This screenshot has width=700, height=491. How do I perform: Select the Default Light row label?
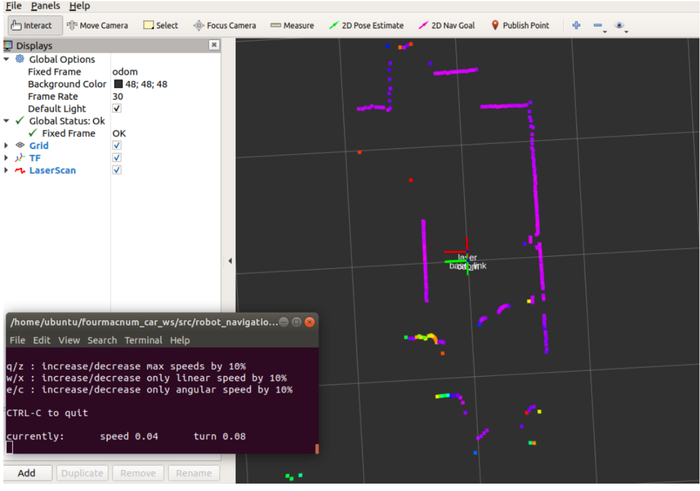point(57,108)
